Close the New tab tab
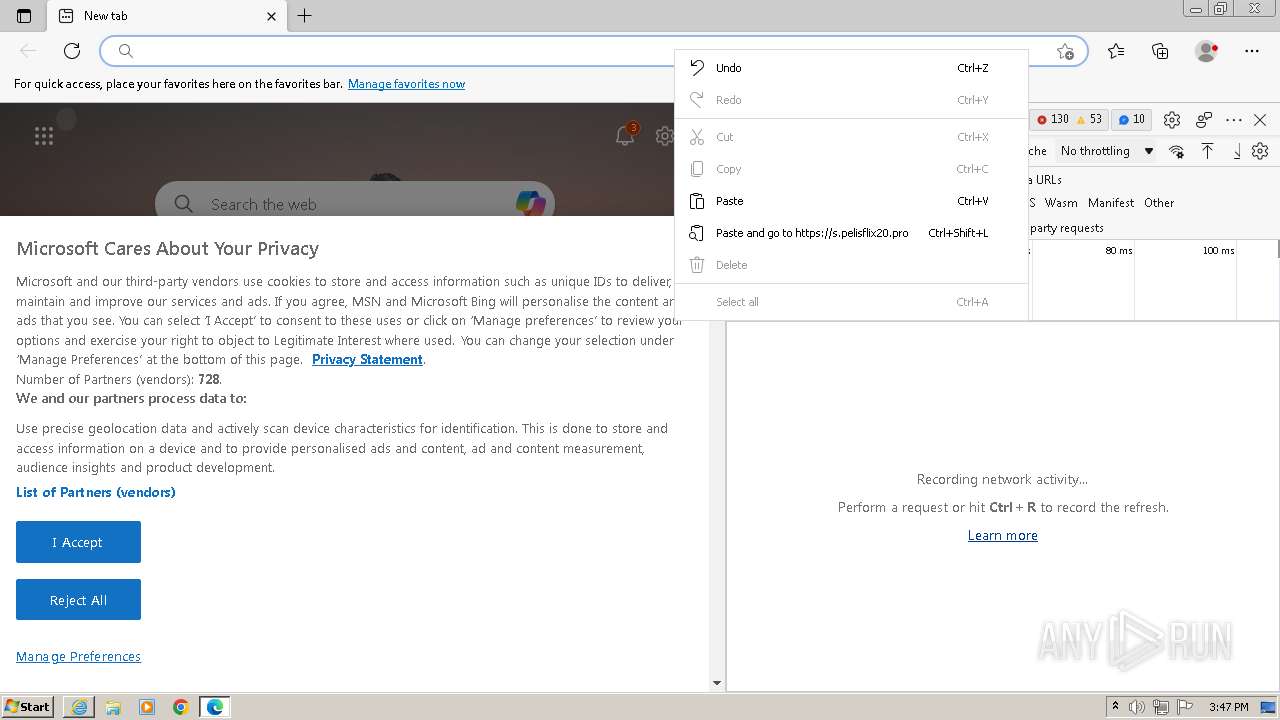The width and height of the screenshot is (1280, 720). click(272, 16)
